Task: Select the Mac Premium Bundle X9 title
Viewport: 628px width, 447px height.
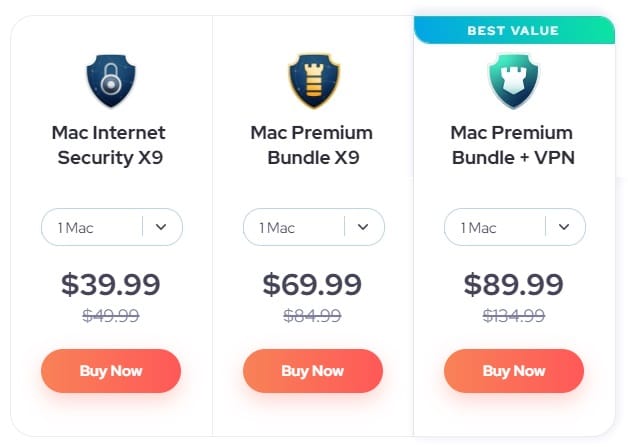Action: [x=312, y=145]
